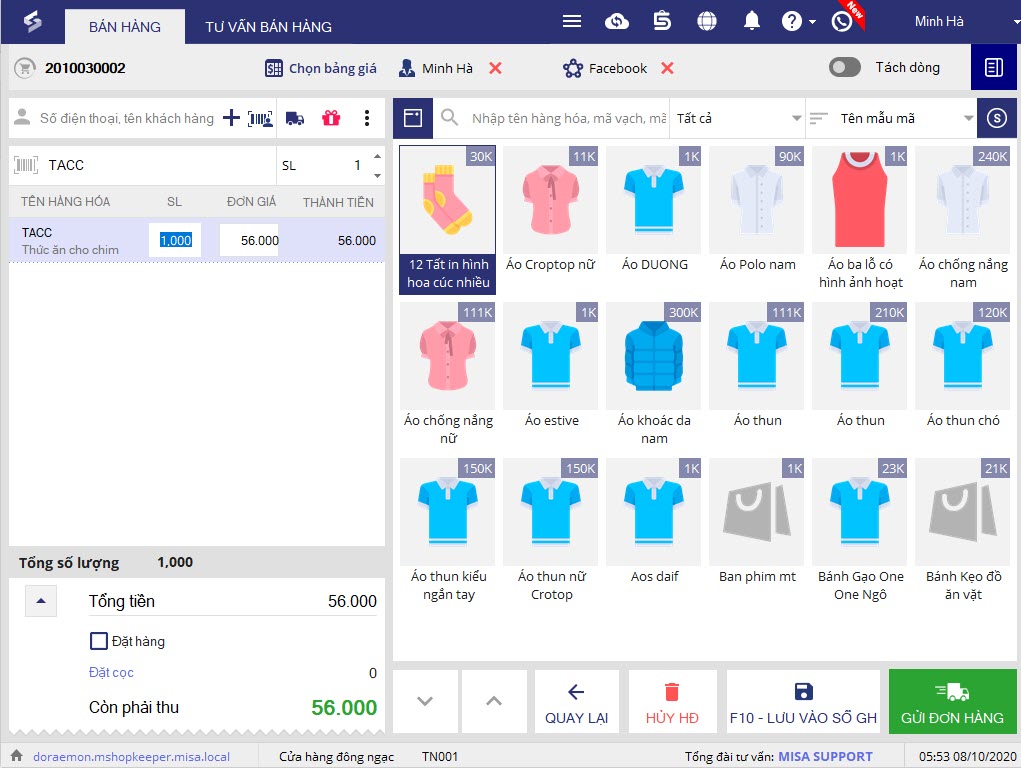Select the Aos daif product

tap(654, 522)
